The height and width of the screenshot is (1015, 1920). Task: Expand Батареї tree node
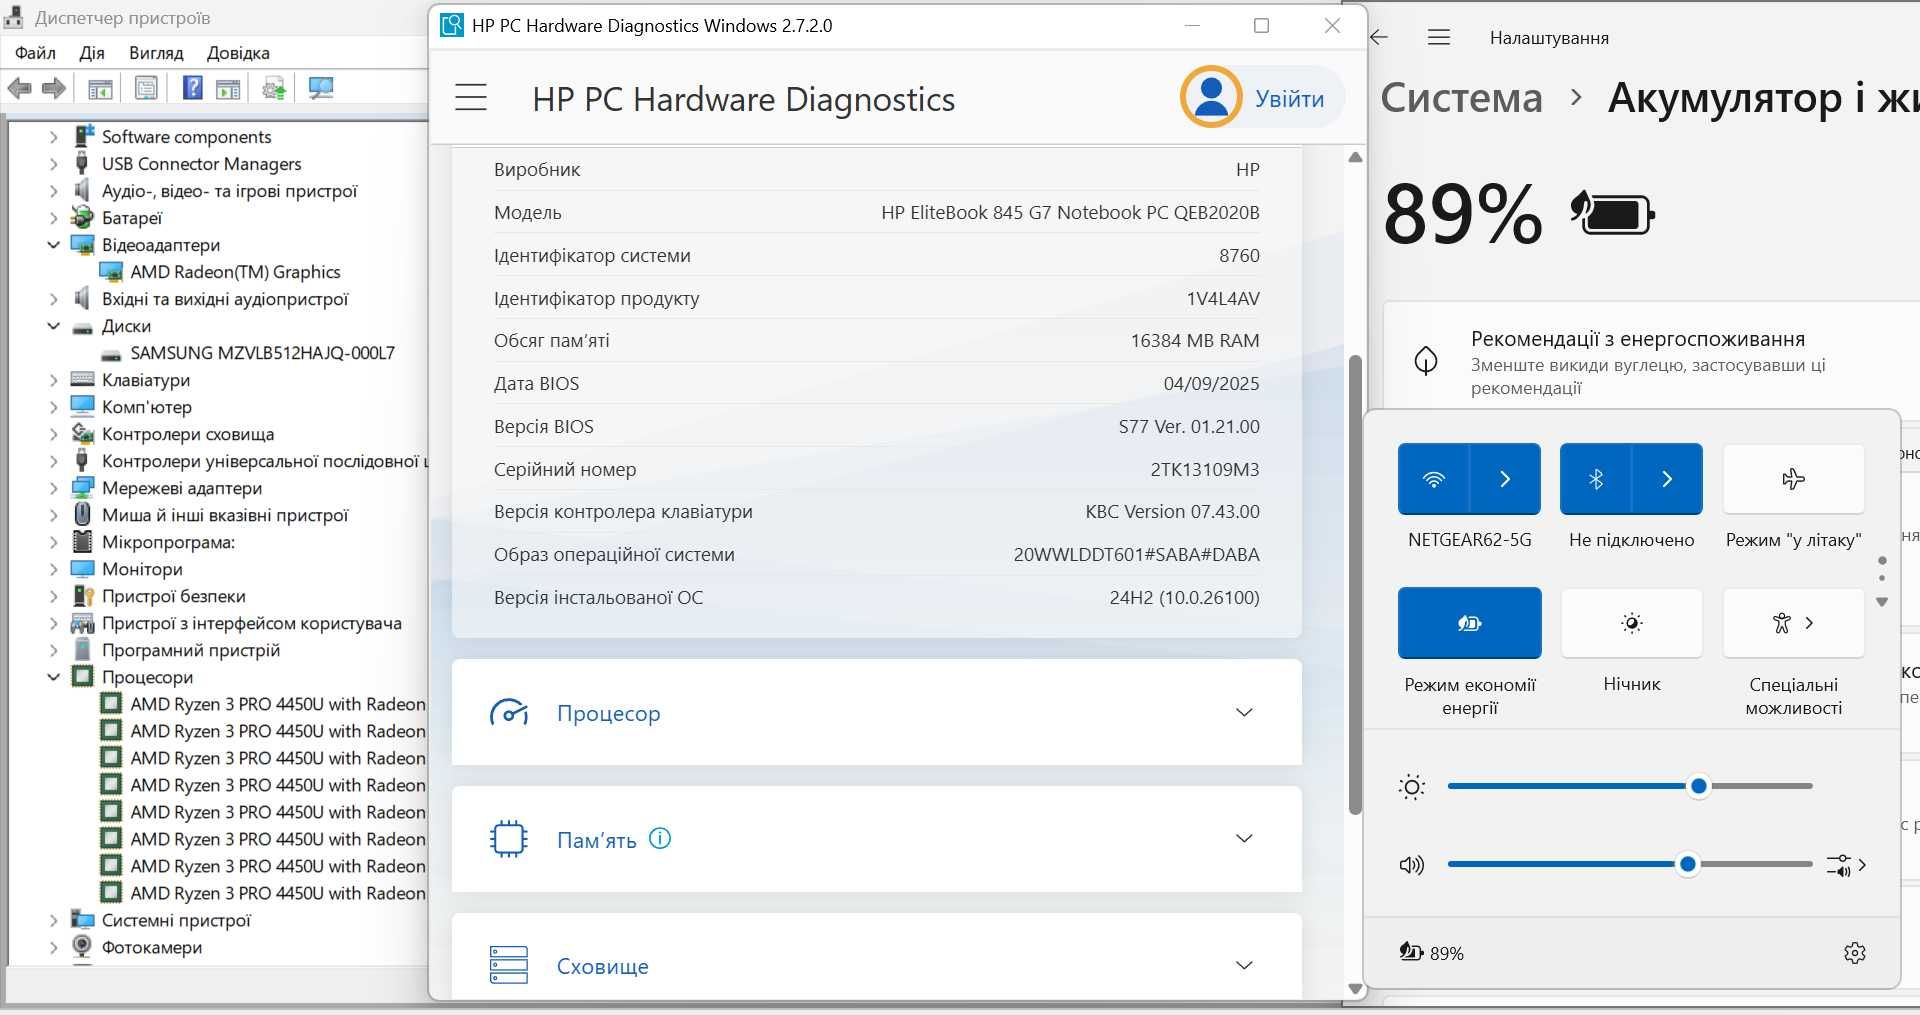tap(54, 218)
